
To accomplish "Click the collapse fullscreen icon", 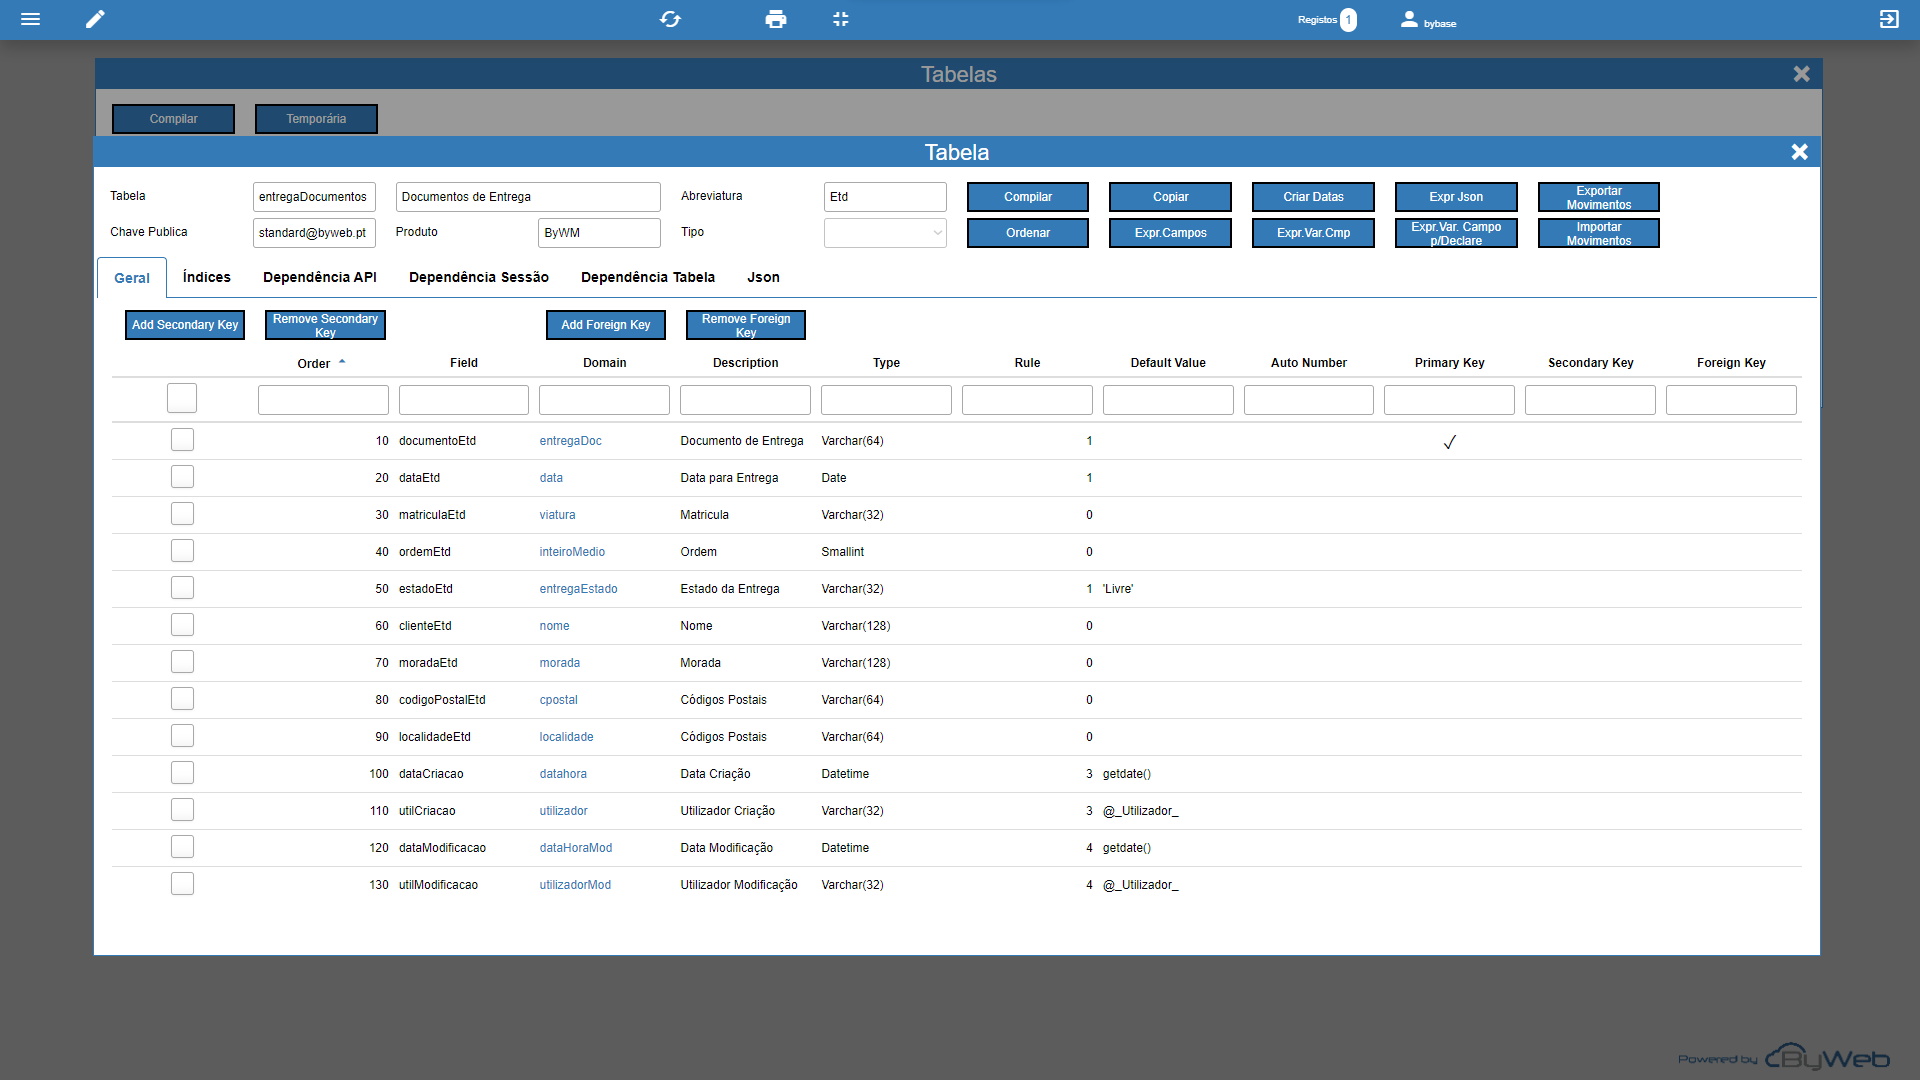I will (840, 19).
